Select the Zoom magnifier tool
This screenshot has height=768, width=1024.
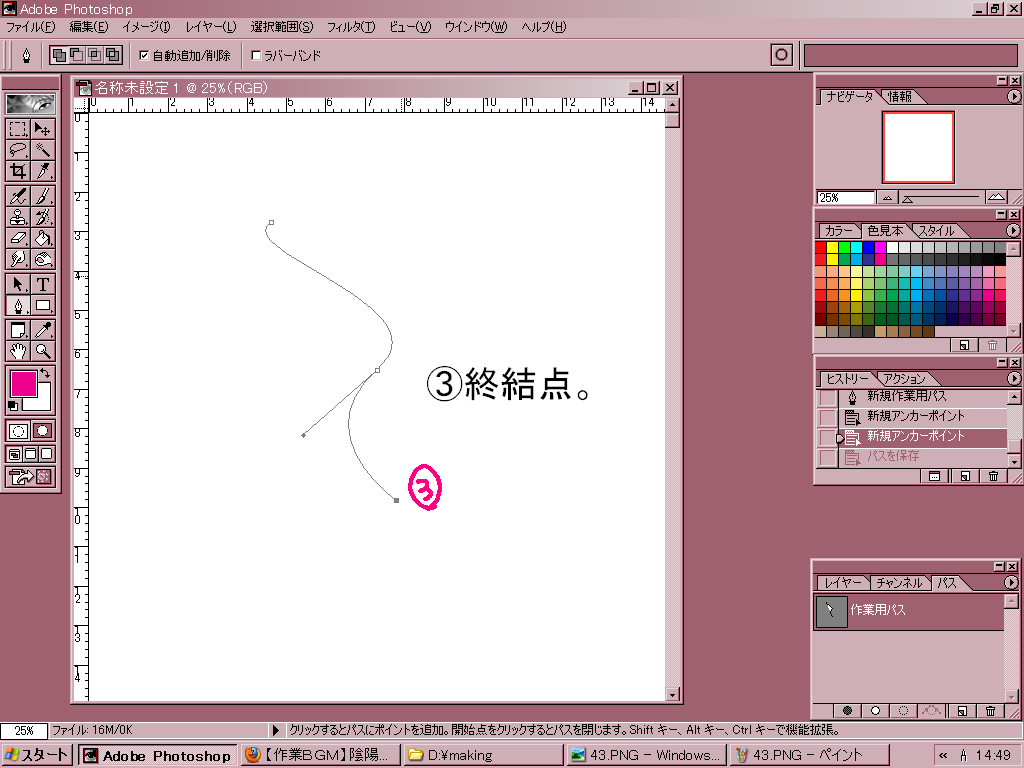click(43, 351)
